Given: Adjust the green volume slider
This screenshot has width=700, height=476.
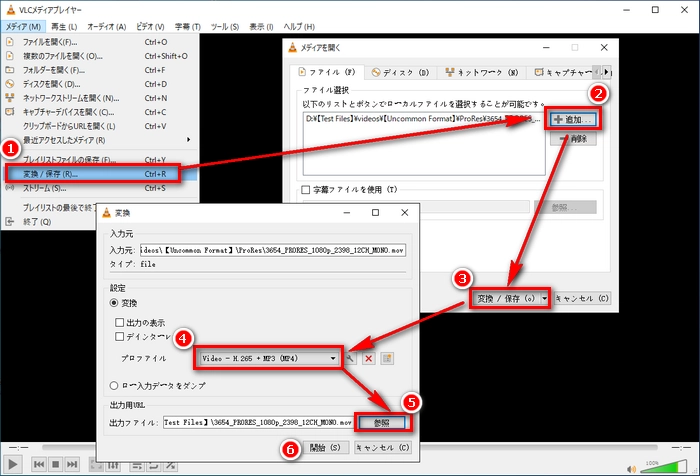Looking at the screenshot, I should coord(664,467).
